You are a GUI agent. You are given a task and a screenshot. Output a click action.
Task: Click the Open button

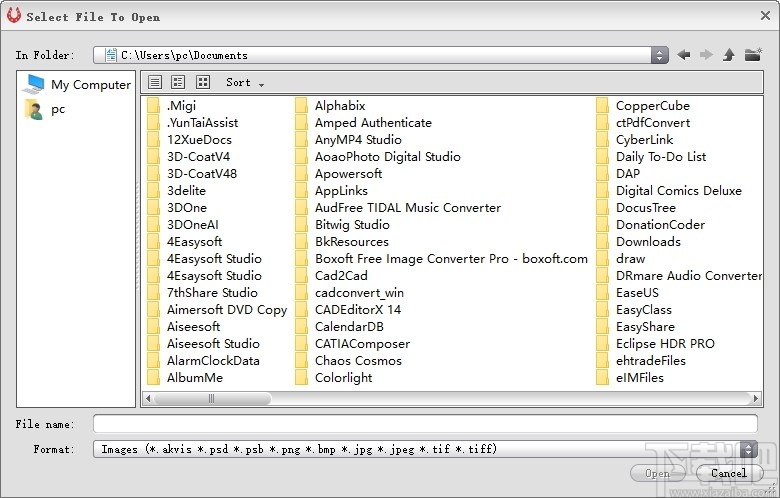point(658,473)
